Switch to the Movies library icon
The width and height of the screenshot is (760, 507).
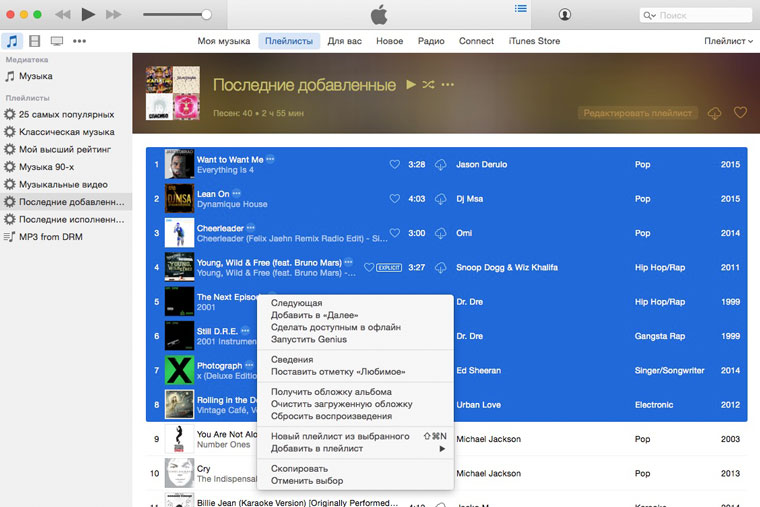click(34, 41)
